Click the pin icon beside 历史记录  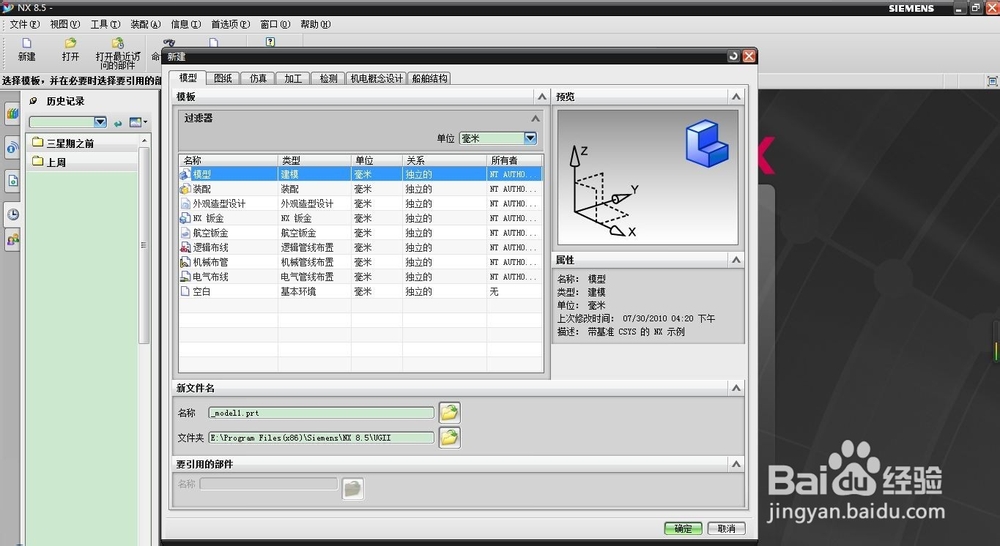pyautogui.click(x=34, y=101)
